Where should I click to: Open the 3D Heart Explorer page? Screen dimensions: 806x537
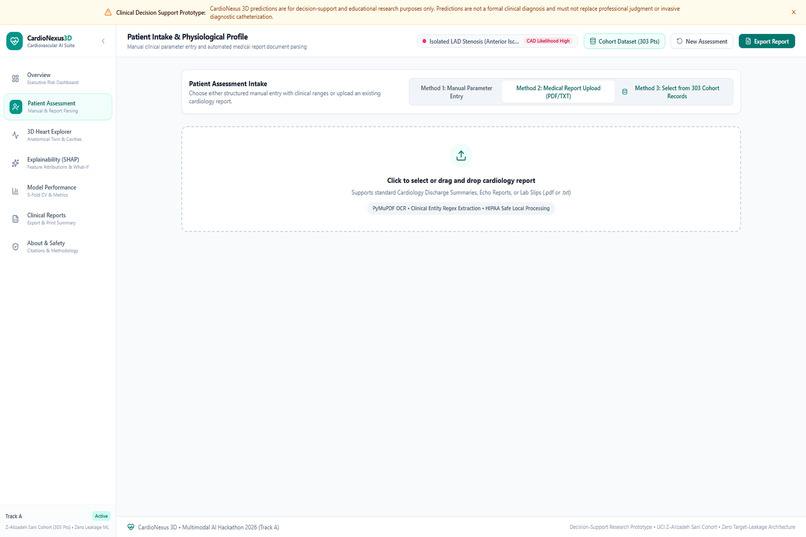point(58,135)
